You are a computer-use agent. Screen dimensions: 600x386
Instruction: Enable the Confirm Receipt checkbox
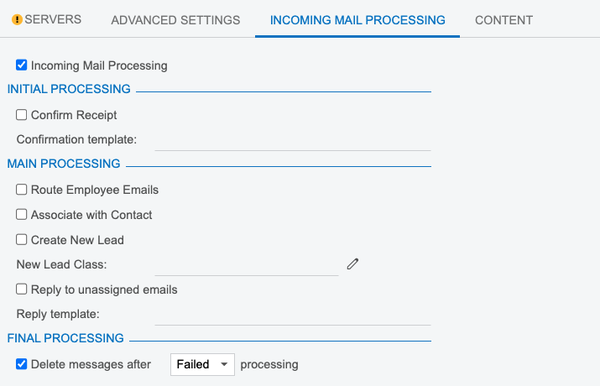pos(21,115)
